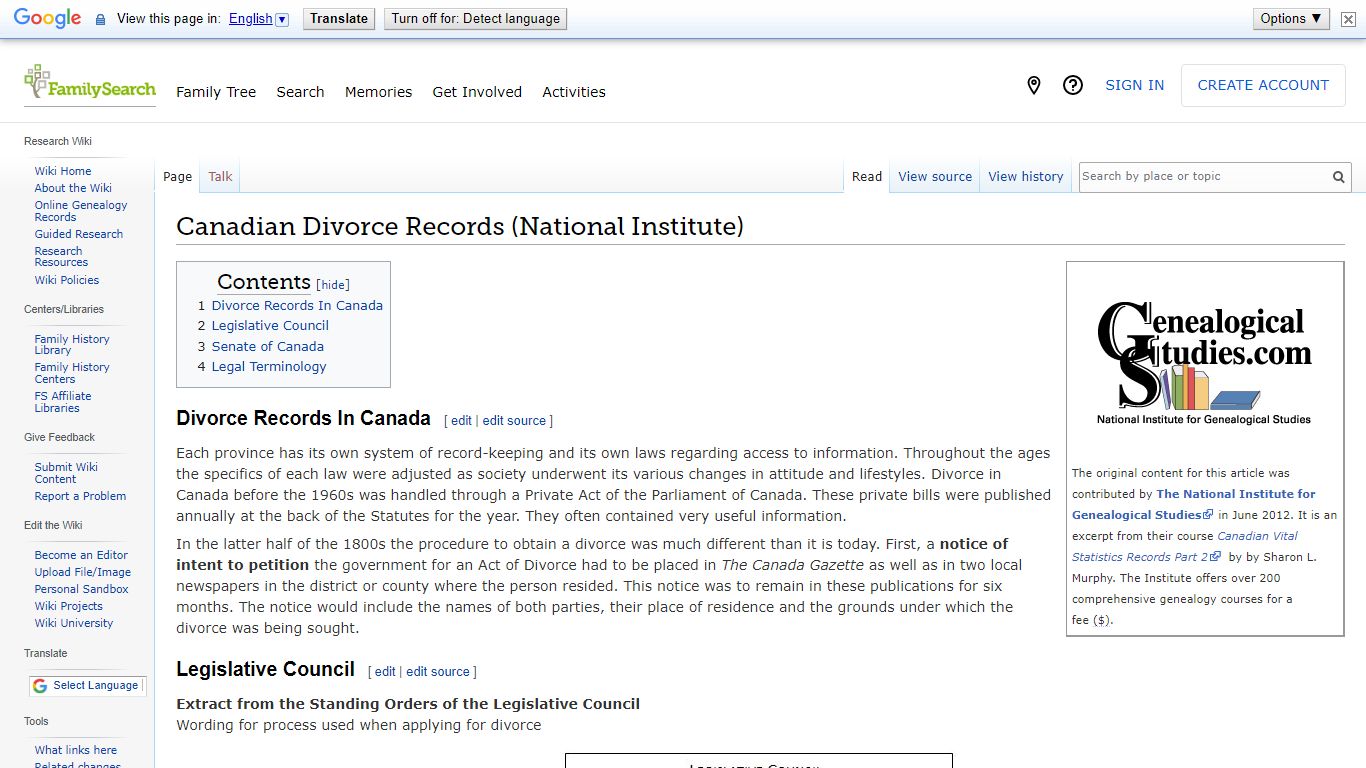Image resolution: width=1366 pixels, height=768 pixels.
Task: Open the View source tab
Action: pyautogui.click(x=935, y=177)
